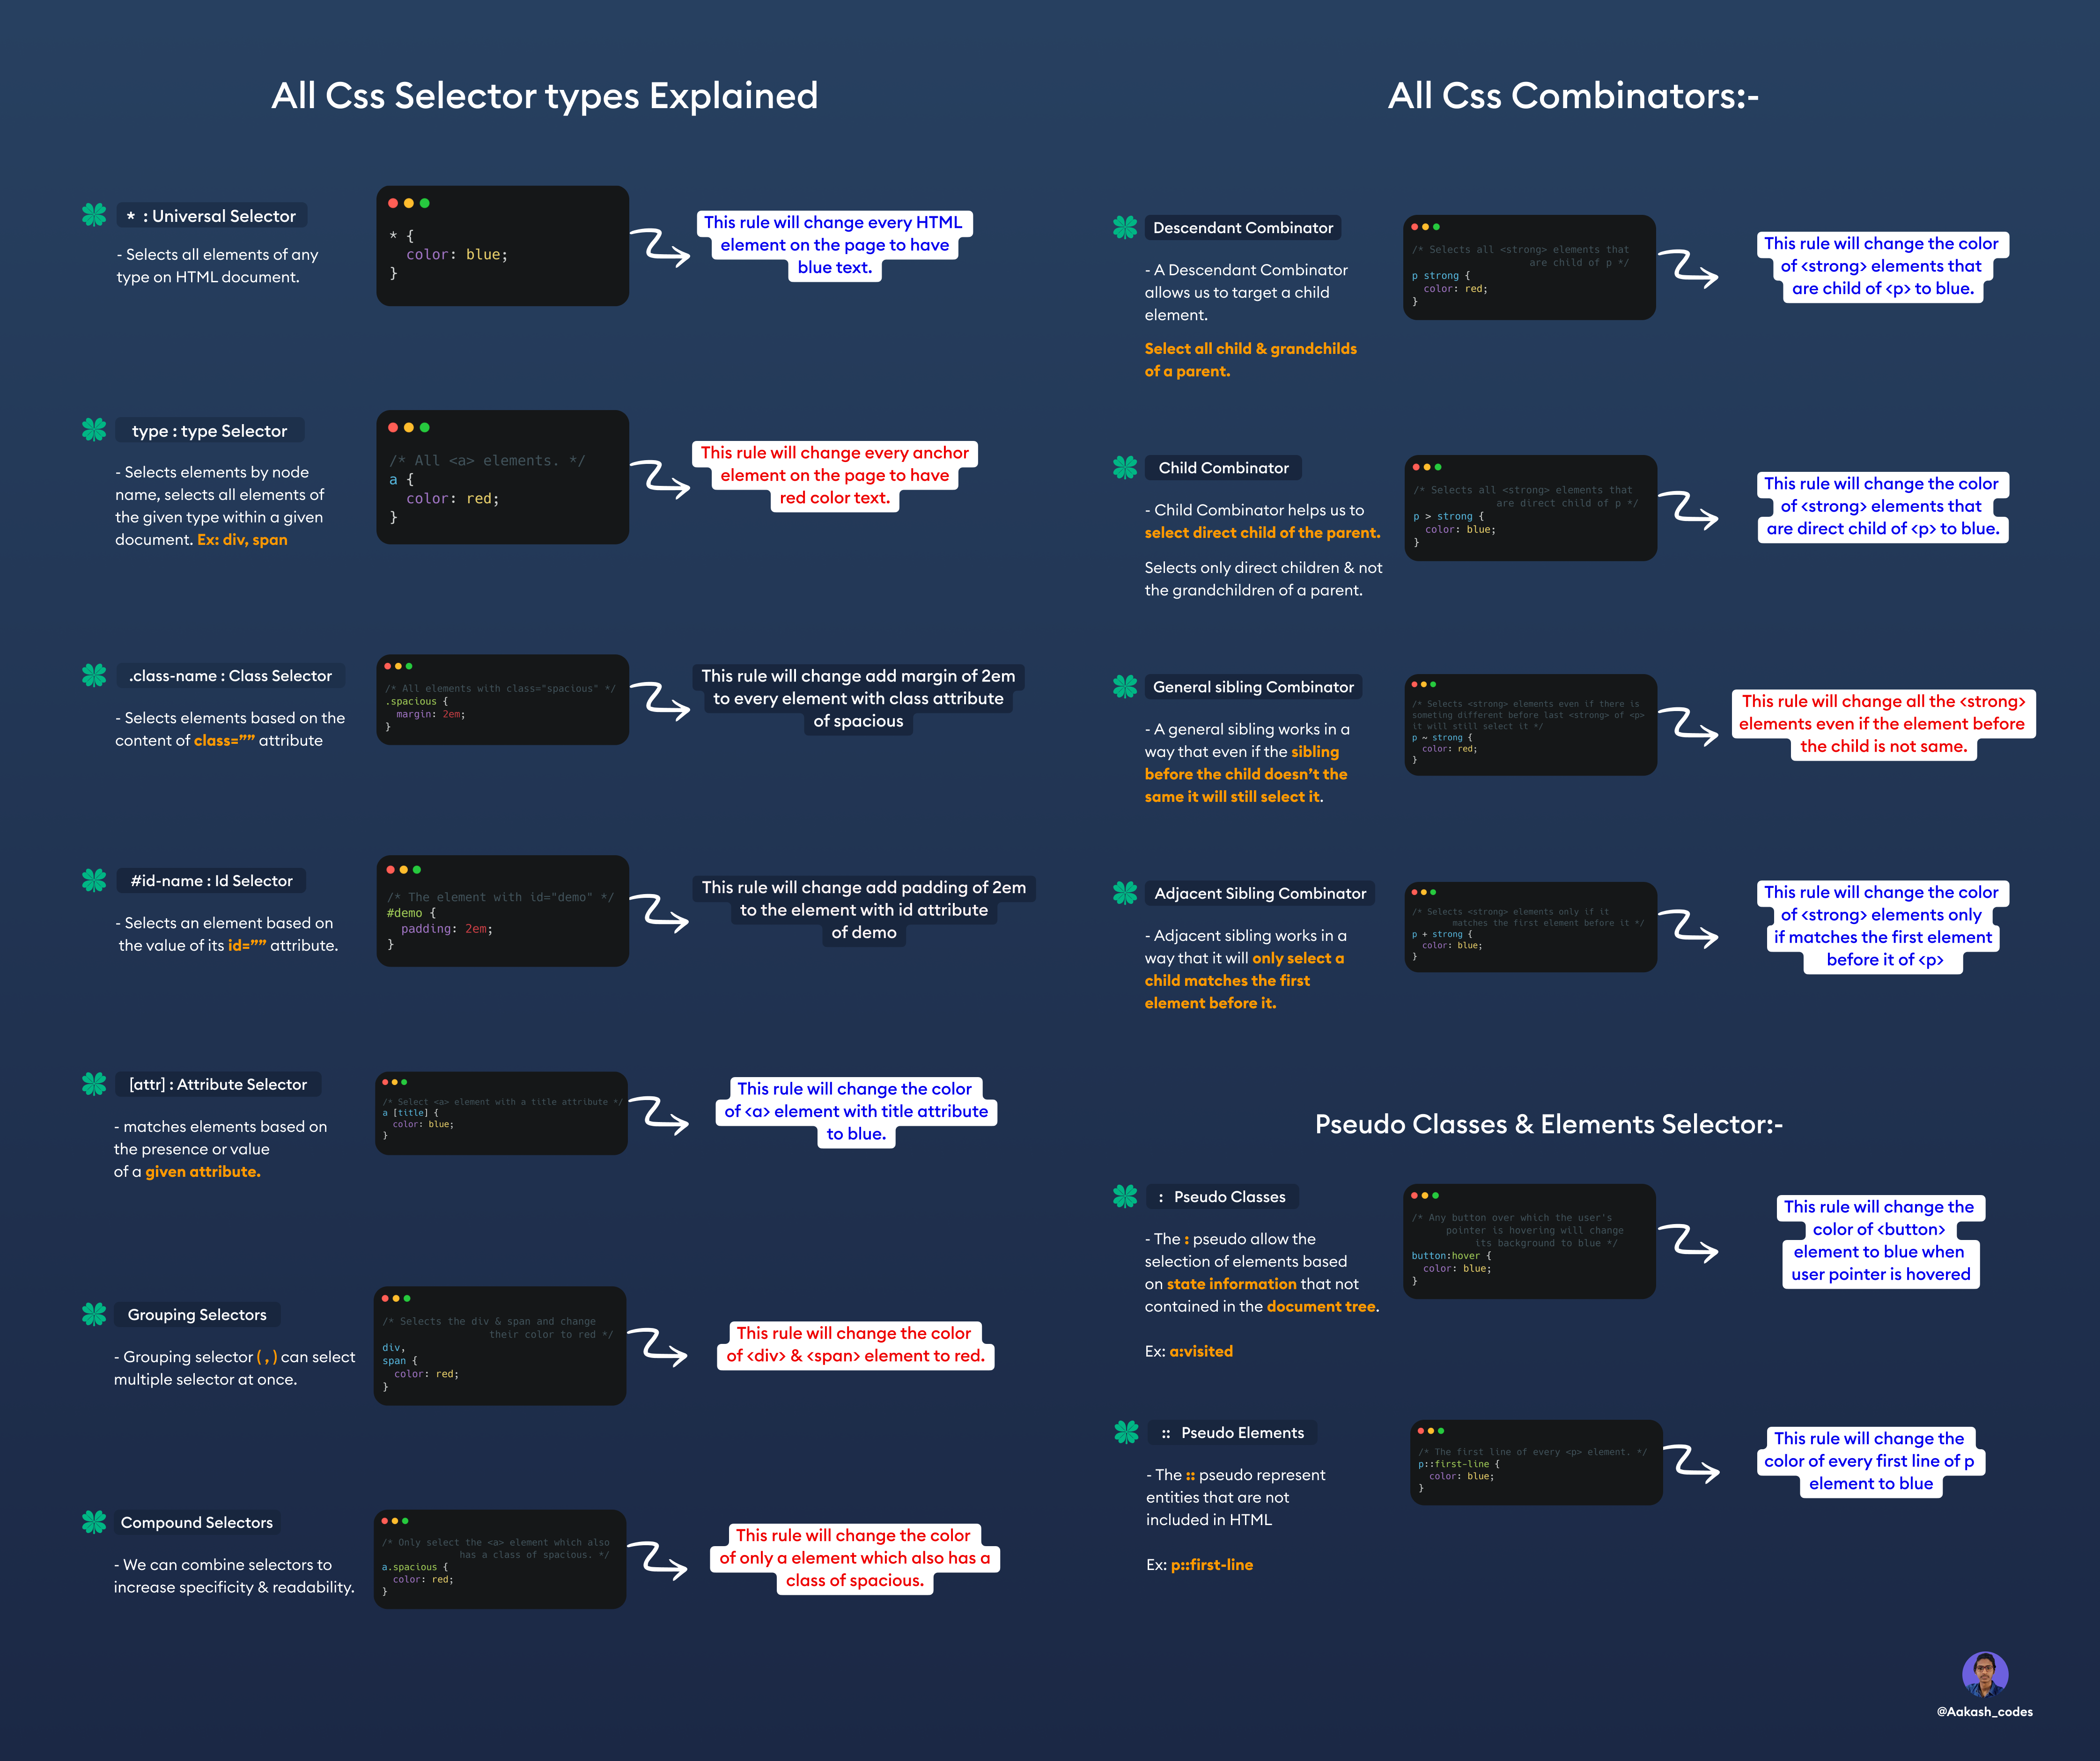The height and width of the screenshot is (1761, 2100).
Task: Click the orange 'a:visited' example text
Action: pyautogui.click(x=1200, y=1351)
